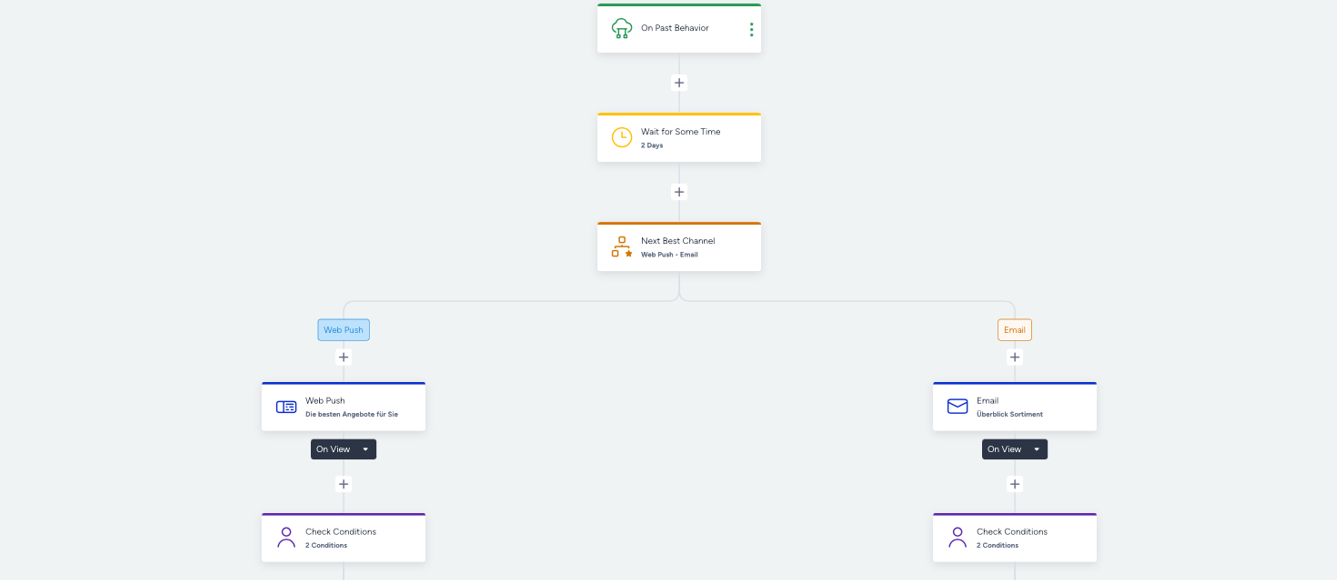
Task: Add step under Email branch label
Action: [x=1014, y=357]
